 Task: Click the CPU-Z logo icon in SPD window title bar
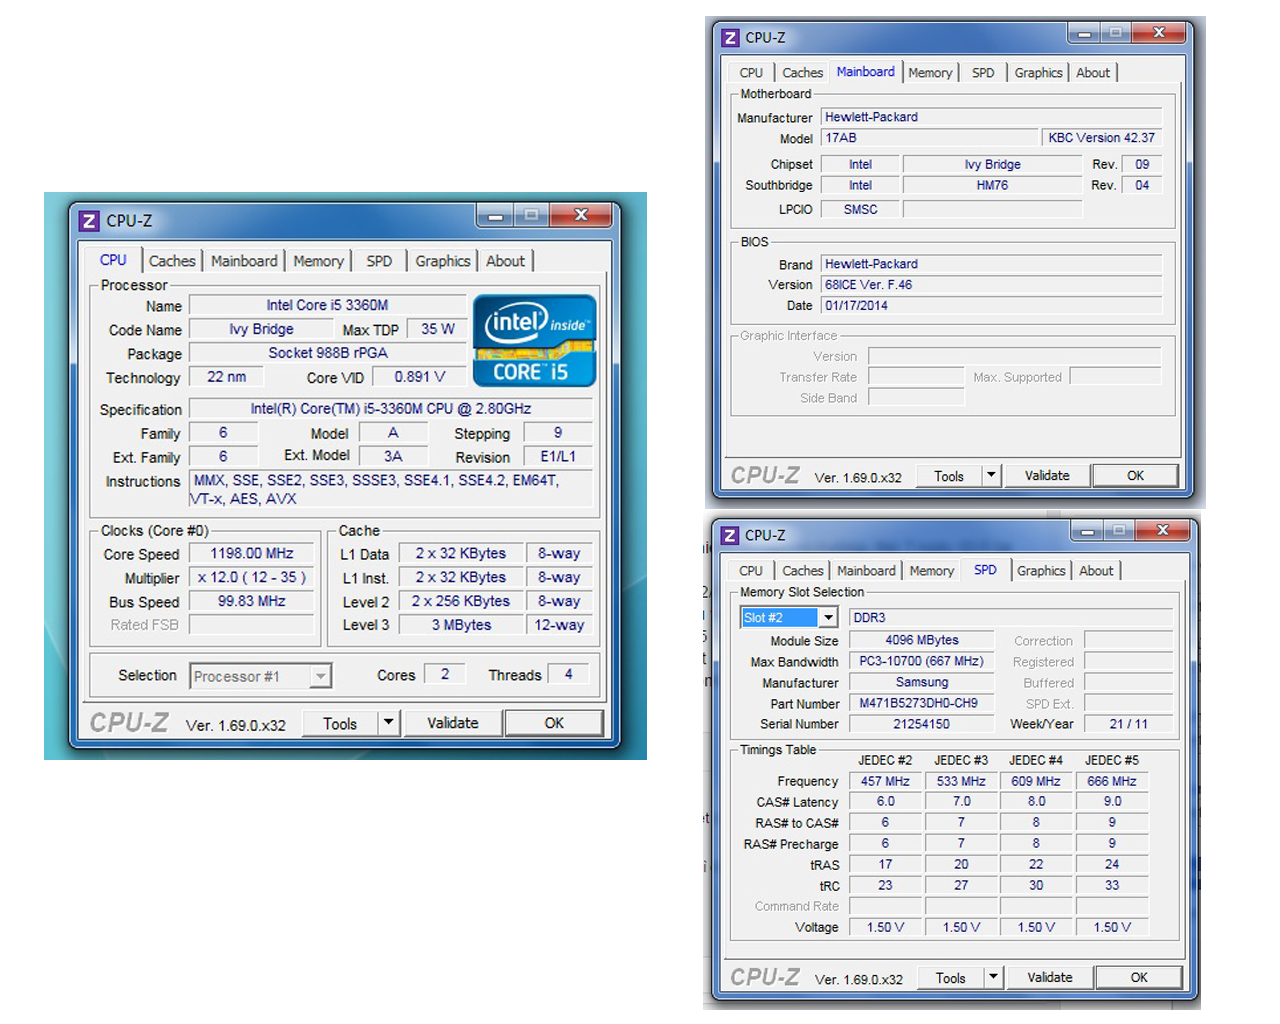pyautogui.click(x=730, y=535)
